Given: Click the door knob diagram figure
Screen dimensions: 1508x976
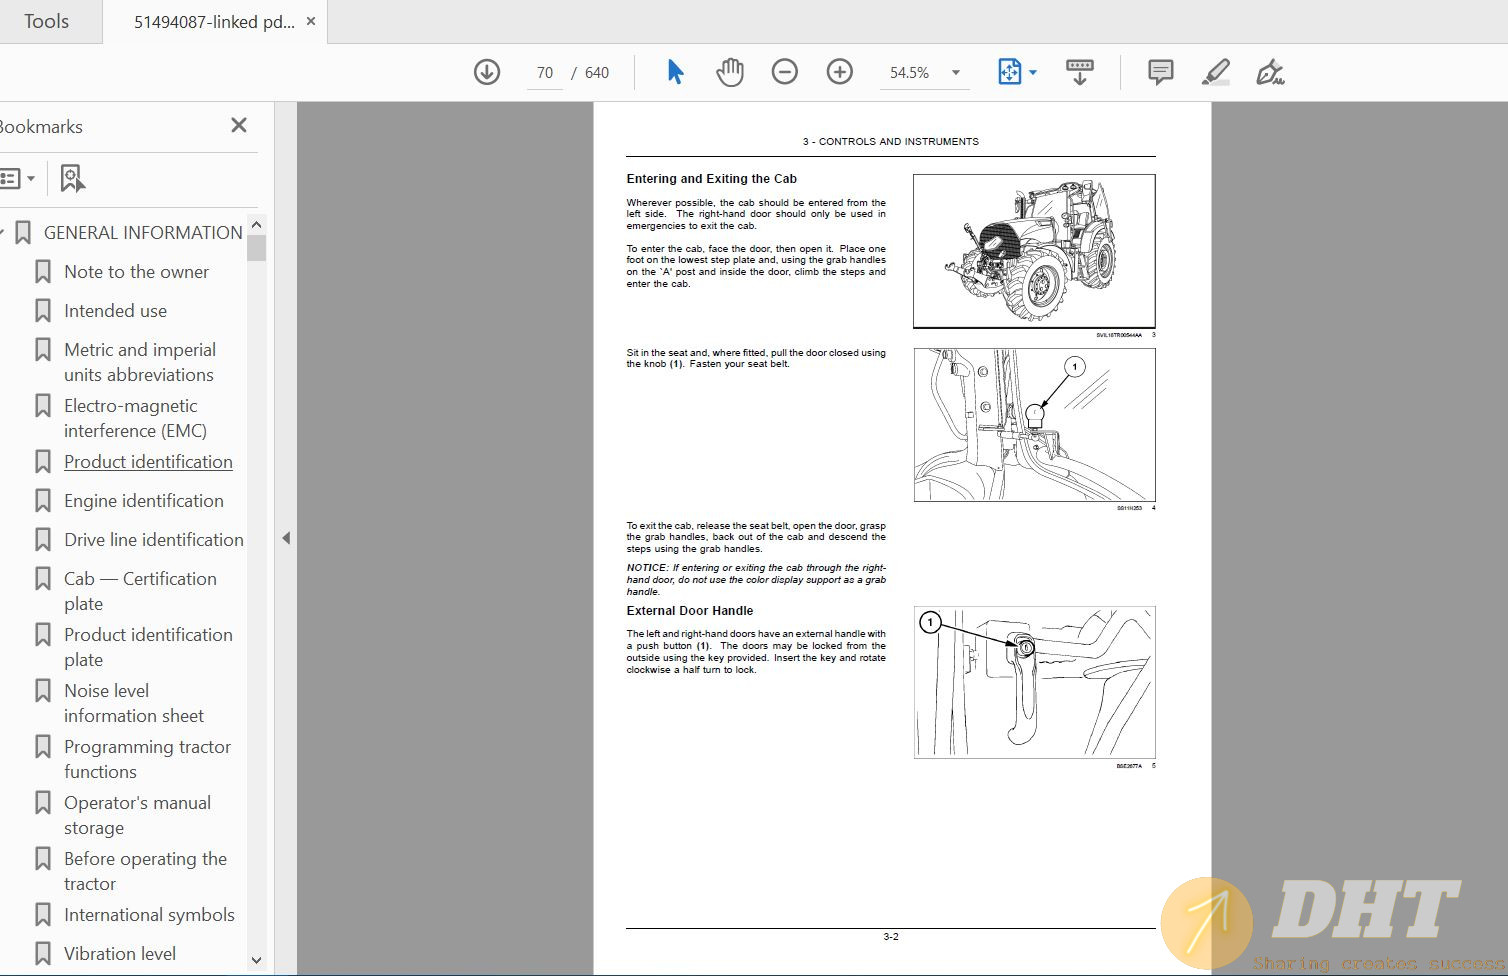Looking at the screenshot, I should (1034, 425).
